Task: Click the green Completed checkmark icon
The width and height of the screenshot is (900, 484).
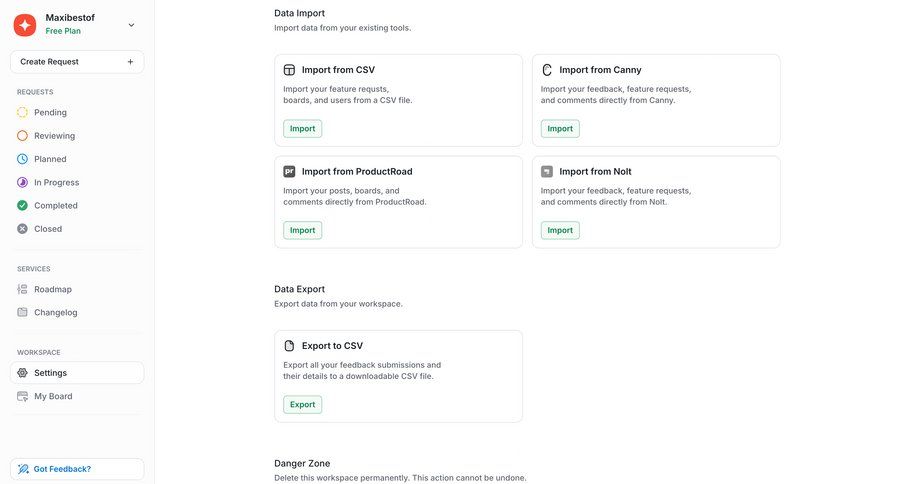Action: (23, 206)
